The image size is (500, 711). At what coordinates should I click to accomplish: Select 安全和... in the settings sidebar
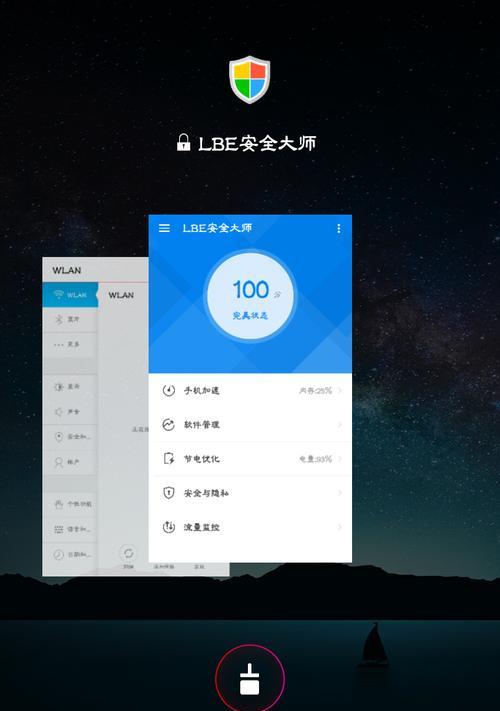pos(70,437)
